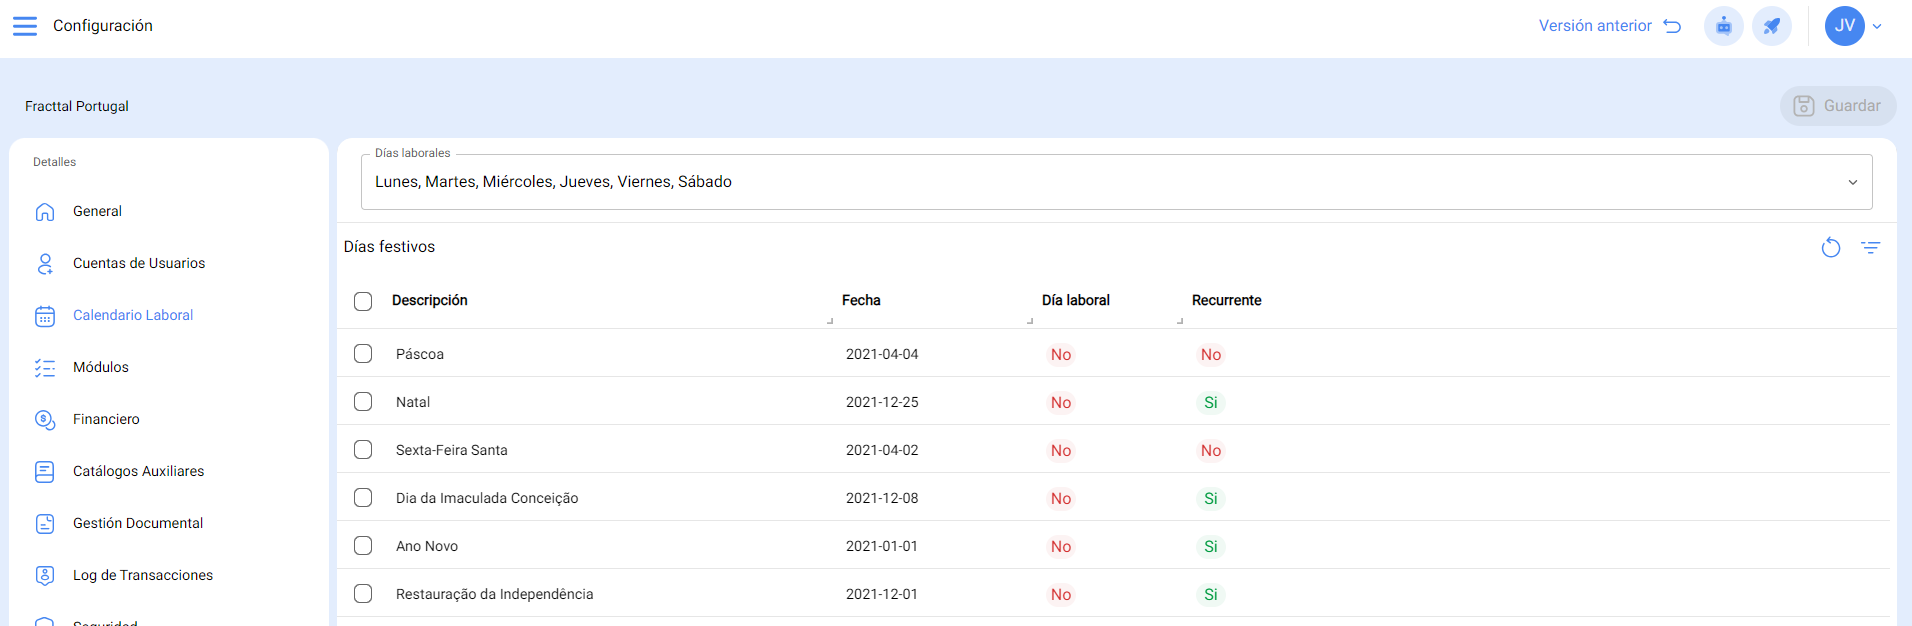Click the Calendario Laboral calendar icon
Viewport: 1912px width, 626px height.
click(45, 316)
